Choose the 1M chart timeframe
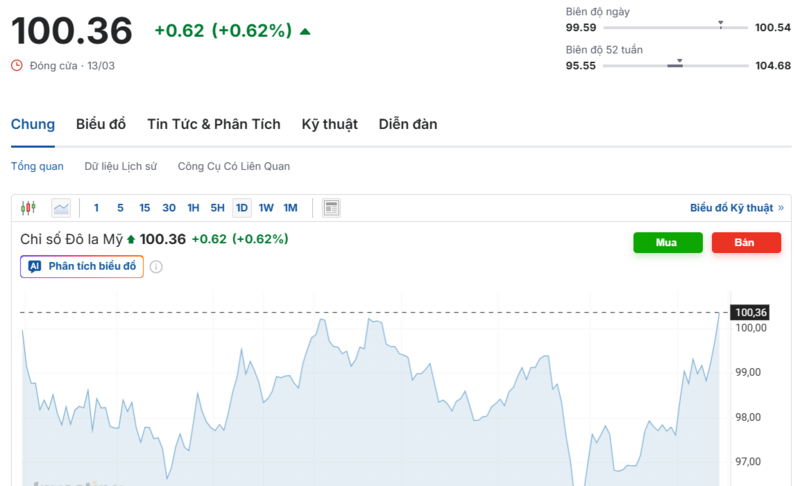Image resolution: width=800 pixels, height=486 pixels. coord(290,208)
